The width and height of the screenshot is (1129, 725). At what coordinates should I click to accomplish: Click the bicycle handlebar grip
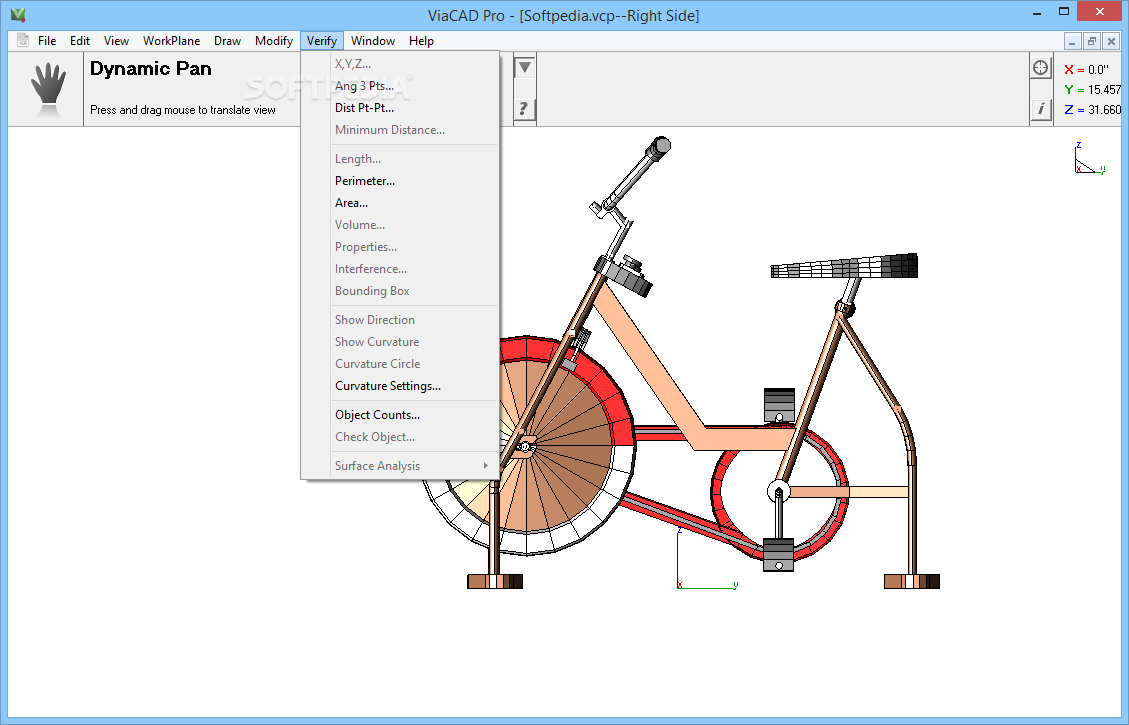click(x=657, y=148)
